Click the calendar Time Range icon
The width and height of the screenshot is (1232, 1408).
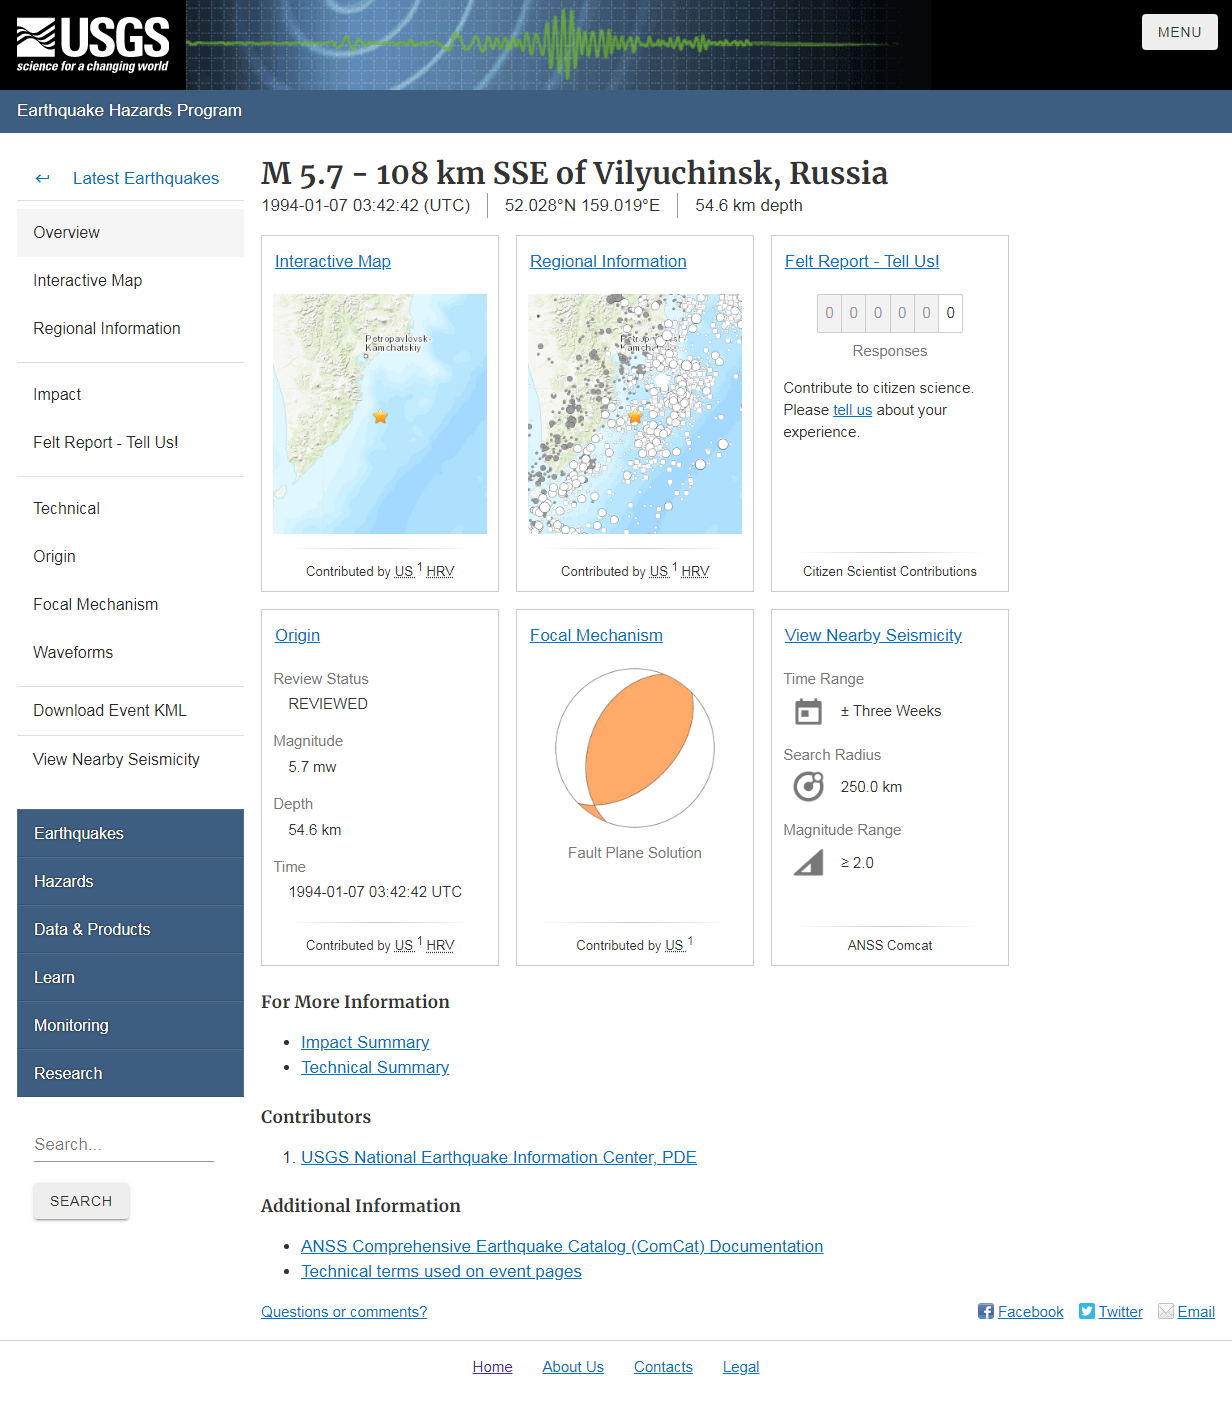coord(808,711)
